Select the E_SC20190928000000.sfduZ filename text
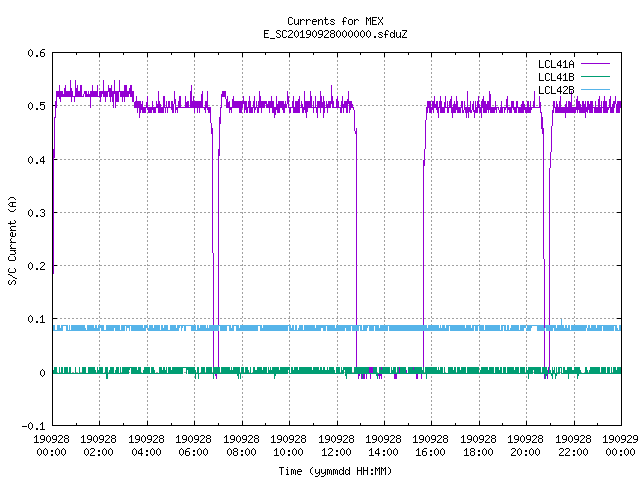The image size is (640, 480). pyautogui.click(x=335, y=34)
